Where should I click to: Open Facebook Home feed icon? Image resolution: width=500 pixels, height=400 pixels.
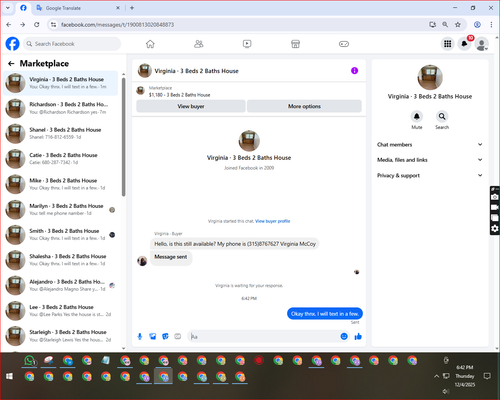pos(150,44)
